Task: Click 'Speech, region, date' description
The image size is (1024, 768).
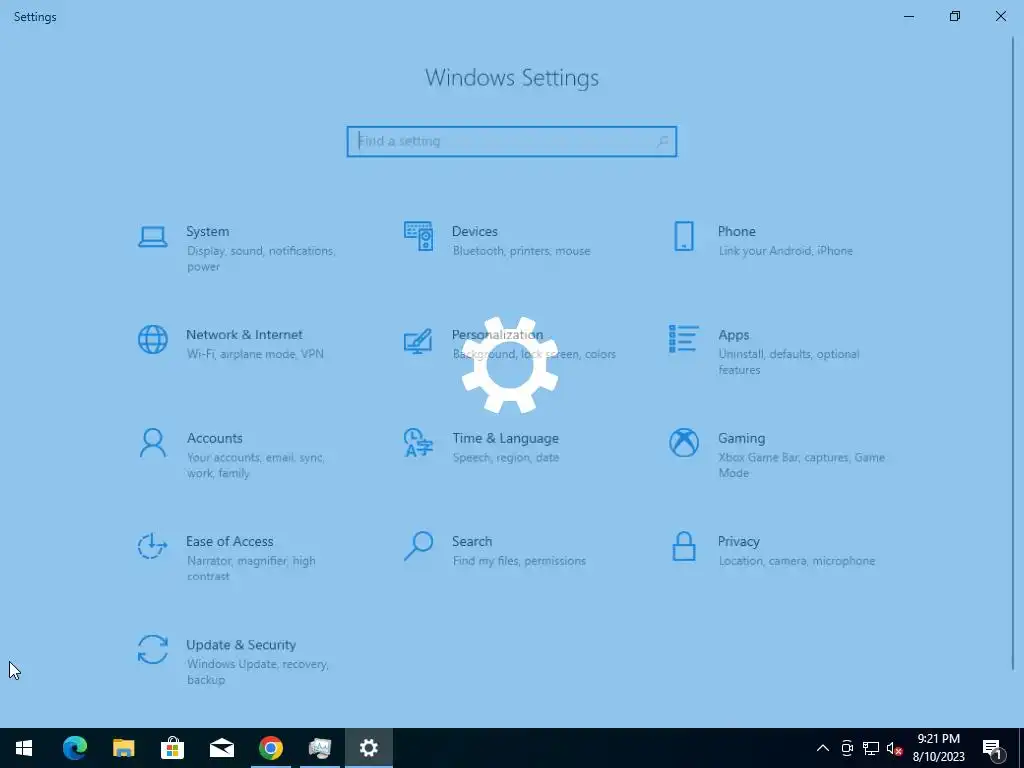Action: [505, 457]
